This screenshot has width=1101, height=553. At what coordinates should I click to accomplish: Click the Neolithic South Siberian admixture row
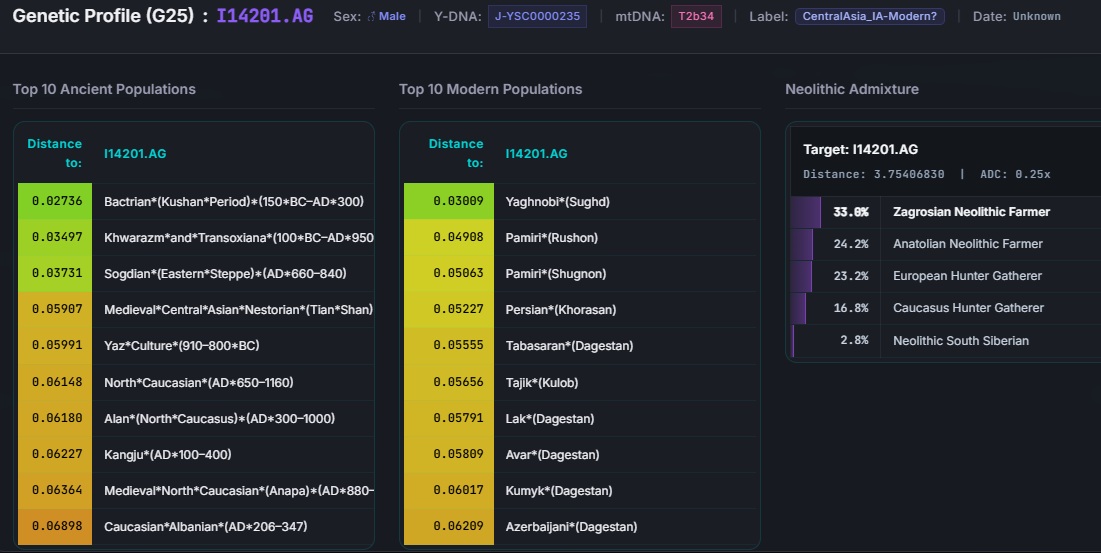point(945,340)
